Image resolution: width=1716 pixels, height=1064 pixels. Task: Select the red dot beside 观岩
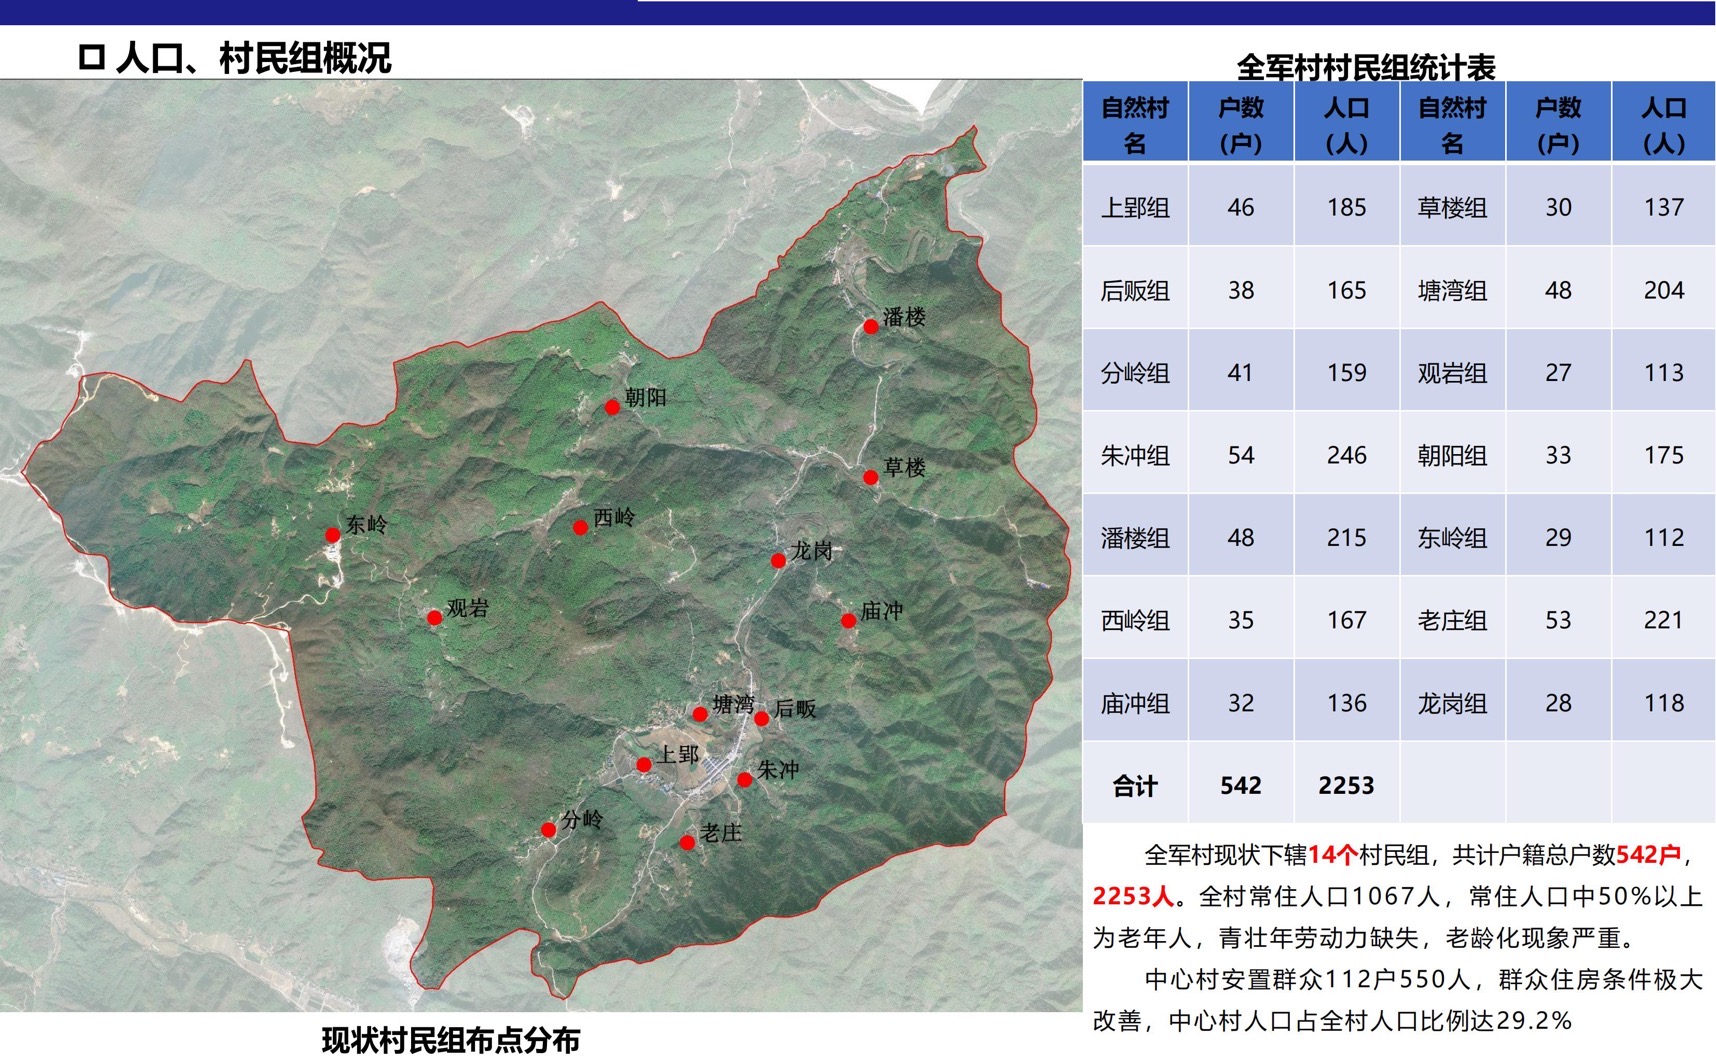(434, 618)
